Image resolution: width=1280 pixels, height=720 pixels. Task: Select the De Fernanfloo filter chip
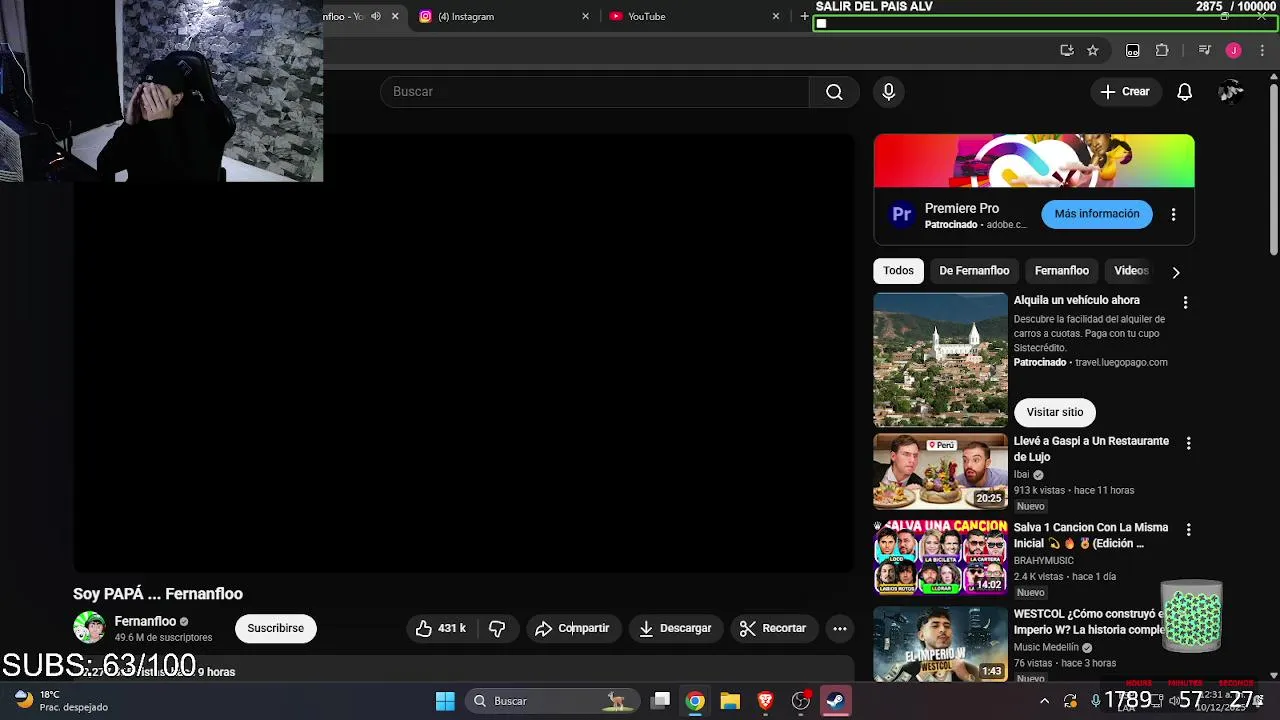(974, 271)
